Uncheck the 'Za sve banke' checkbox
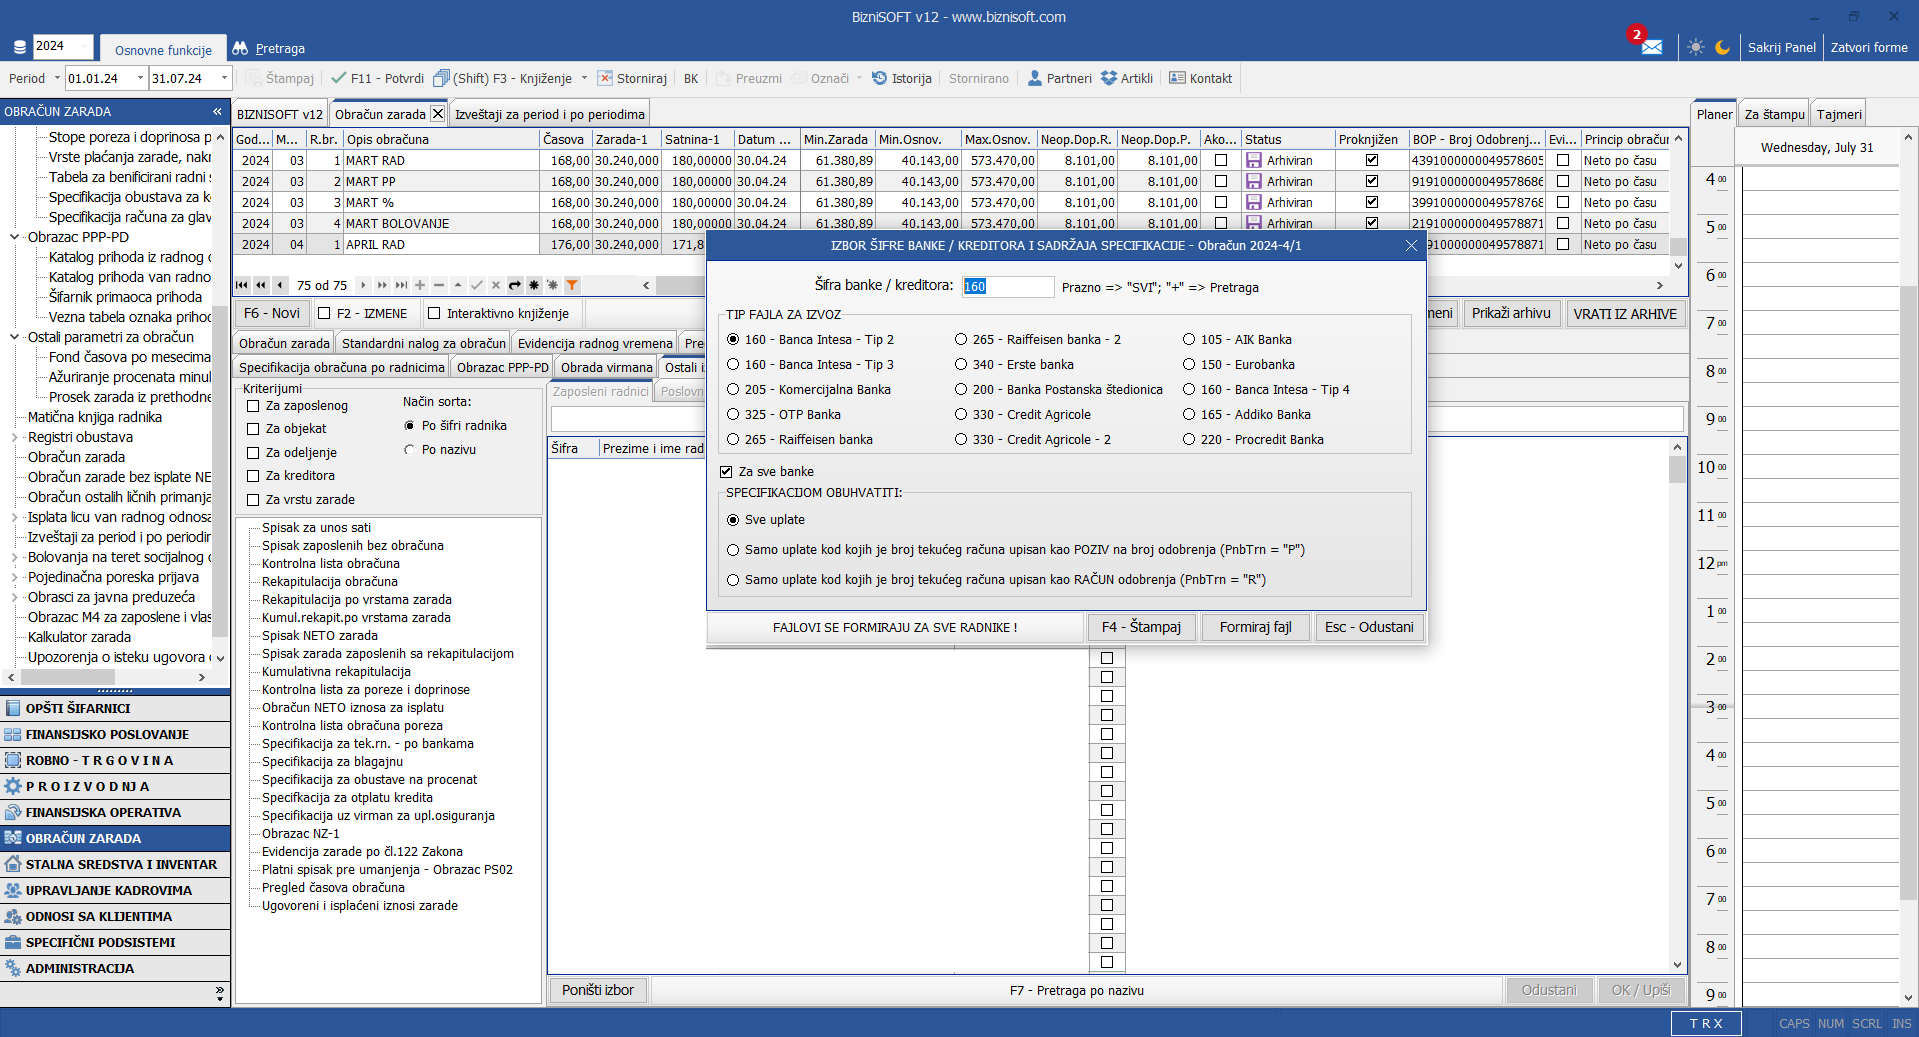Image resolution: width=1919 pixels, height=1037 pixels. click(726, 472)
